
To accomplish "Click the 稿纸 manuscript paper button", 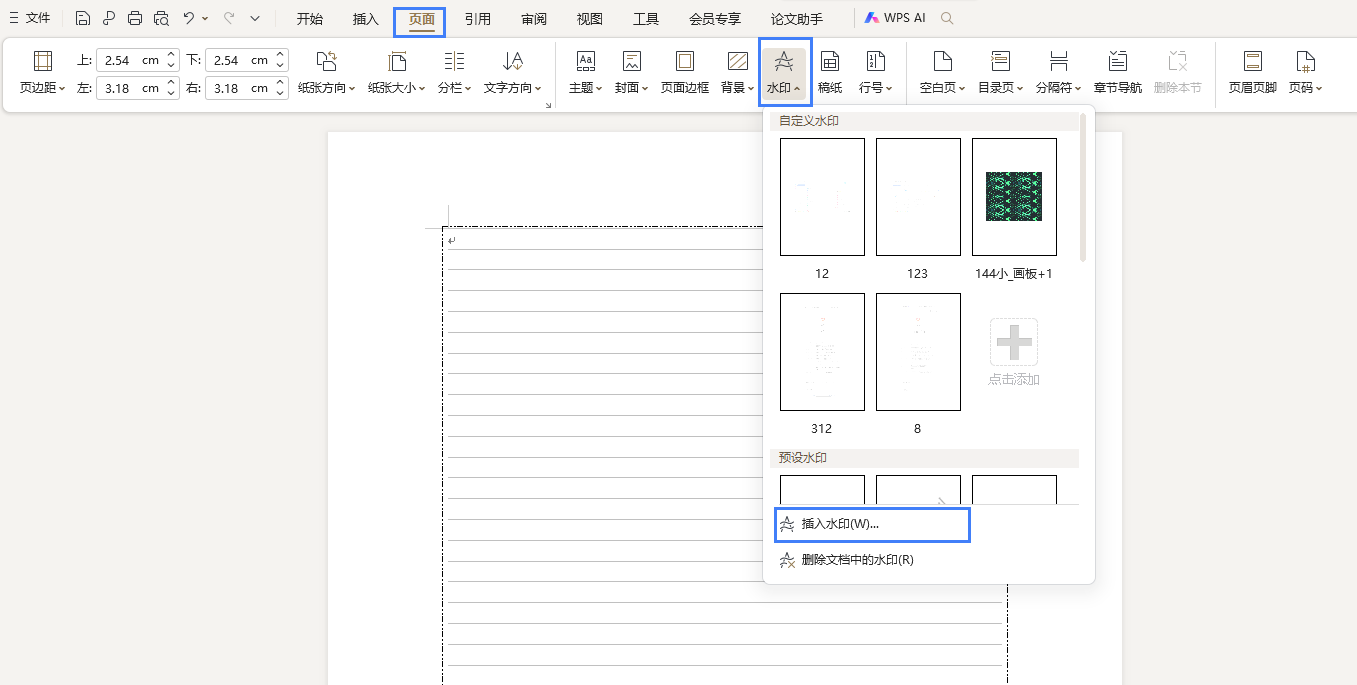I will pyautogui.click(x=830, y=73).
